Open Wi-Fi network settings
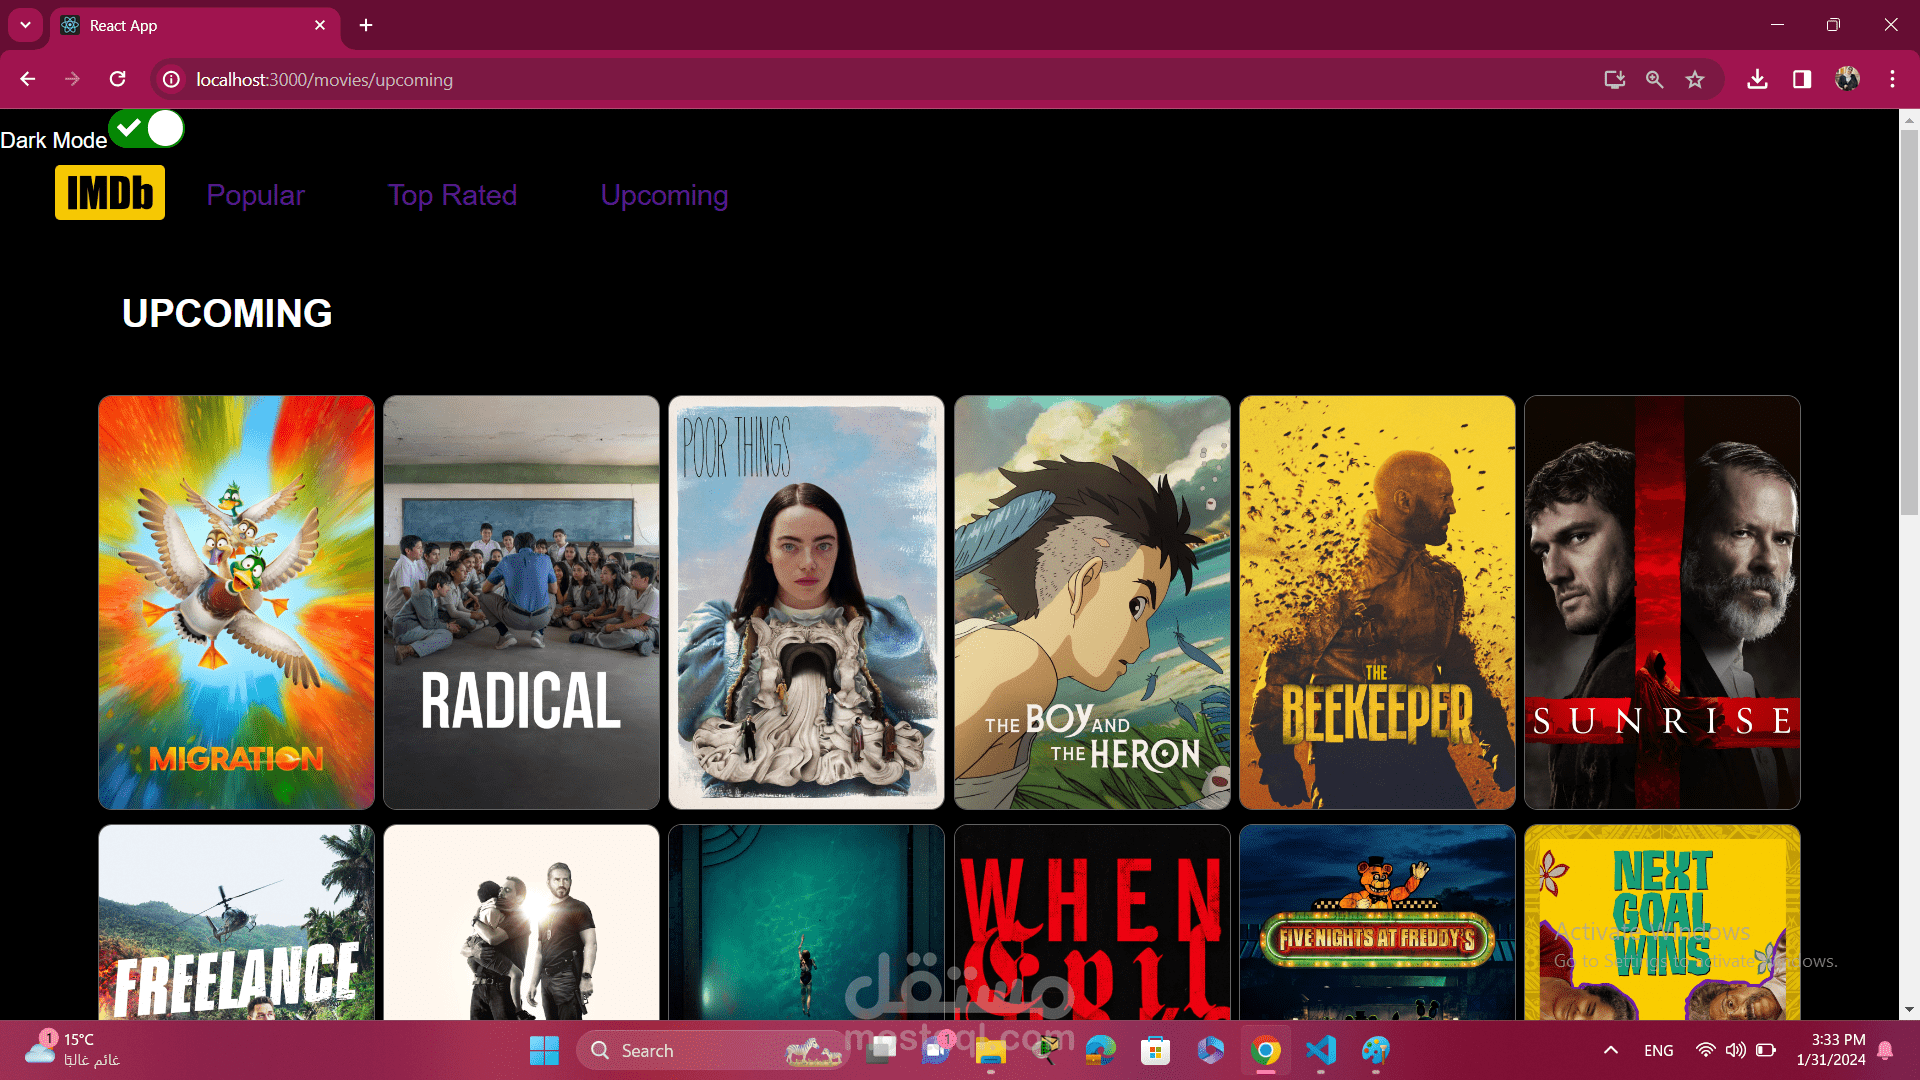The image size is (1920, 1080). click(x=1706, y=1050)
